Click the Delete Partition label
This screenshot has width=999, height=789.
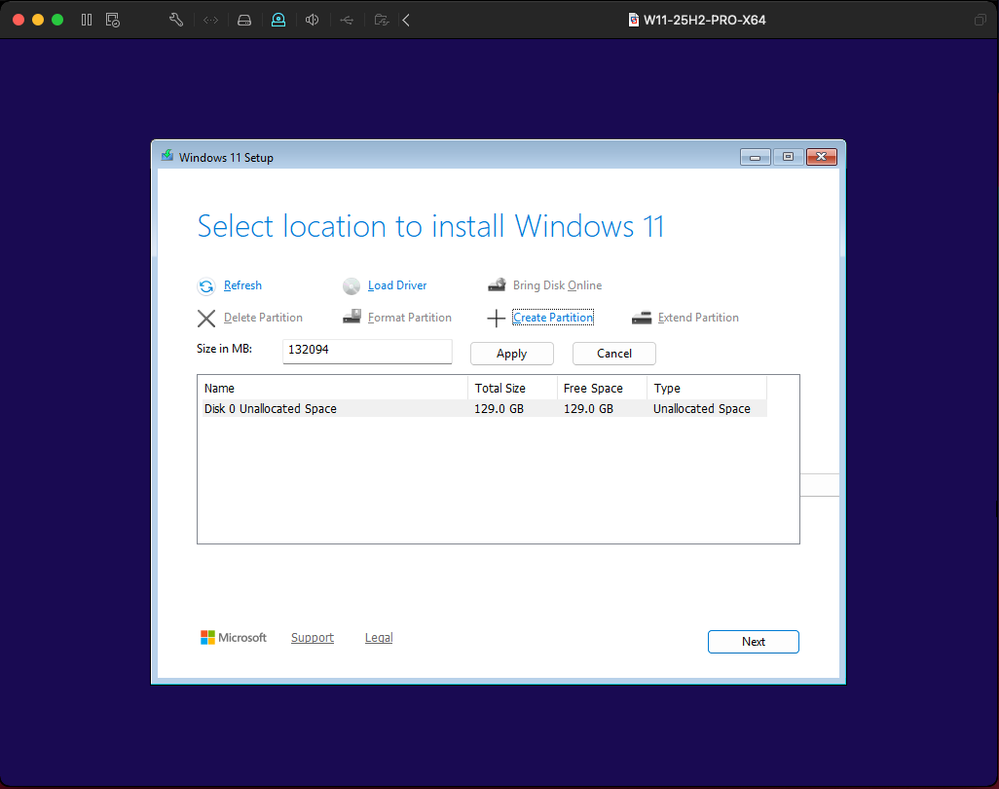[x=263, y=317]
